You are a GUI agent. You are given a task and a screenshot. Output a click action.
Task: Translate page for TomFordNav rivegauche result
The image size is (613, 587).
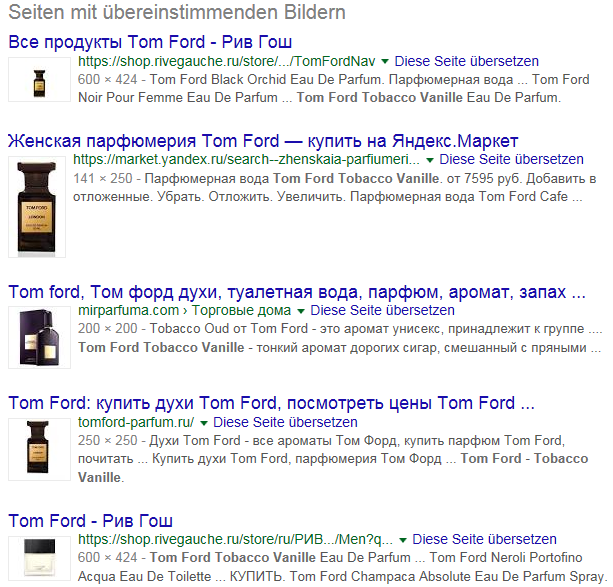[x=466, y=61]
